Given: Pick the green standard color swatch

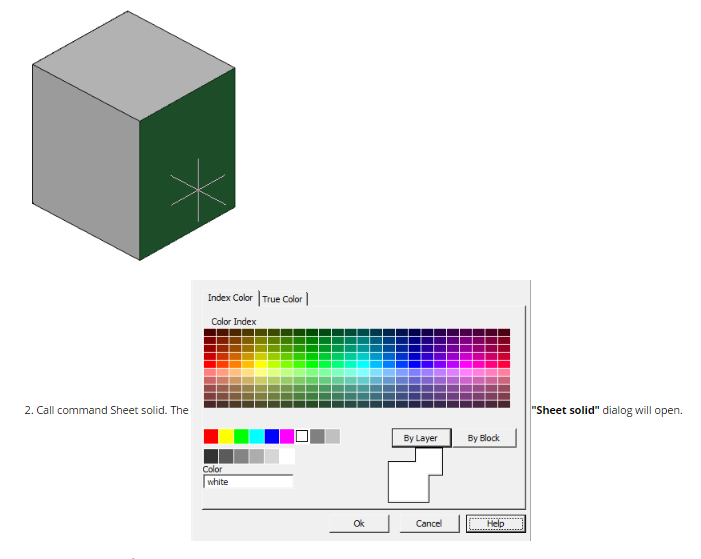Looking at the screenshot, I should (241, 436).
